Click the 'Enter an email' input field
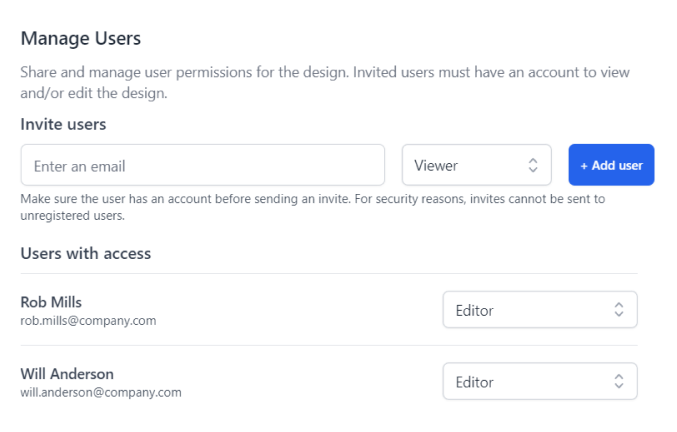The width and height of the screenshot is (677, 432). tap(202, 165)
